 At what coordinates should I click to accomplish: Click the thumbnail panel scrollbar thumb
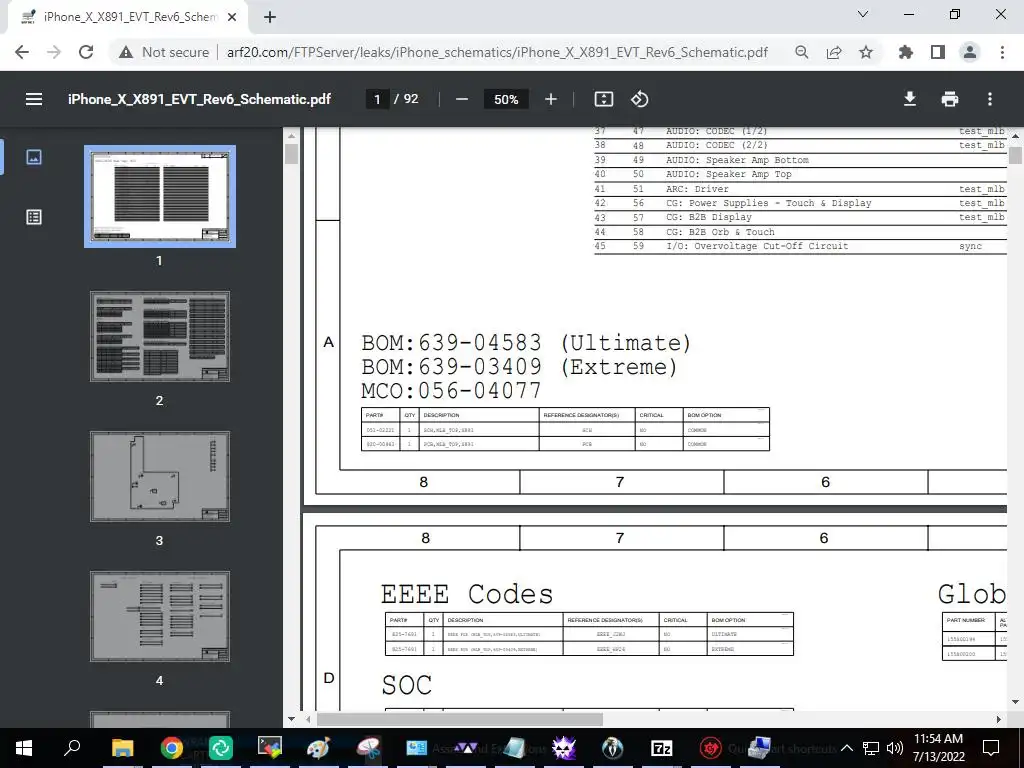pos(291,154)
